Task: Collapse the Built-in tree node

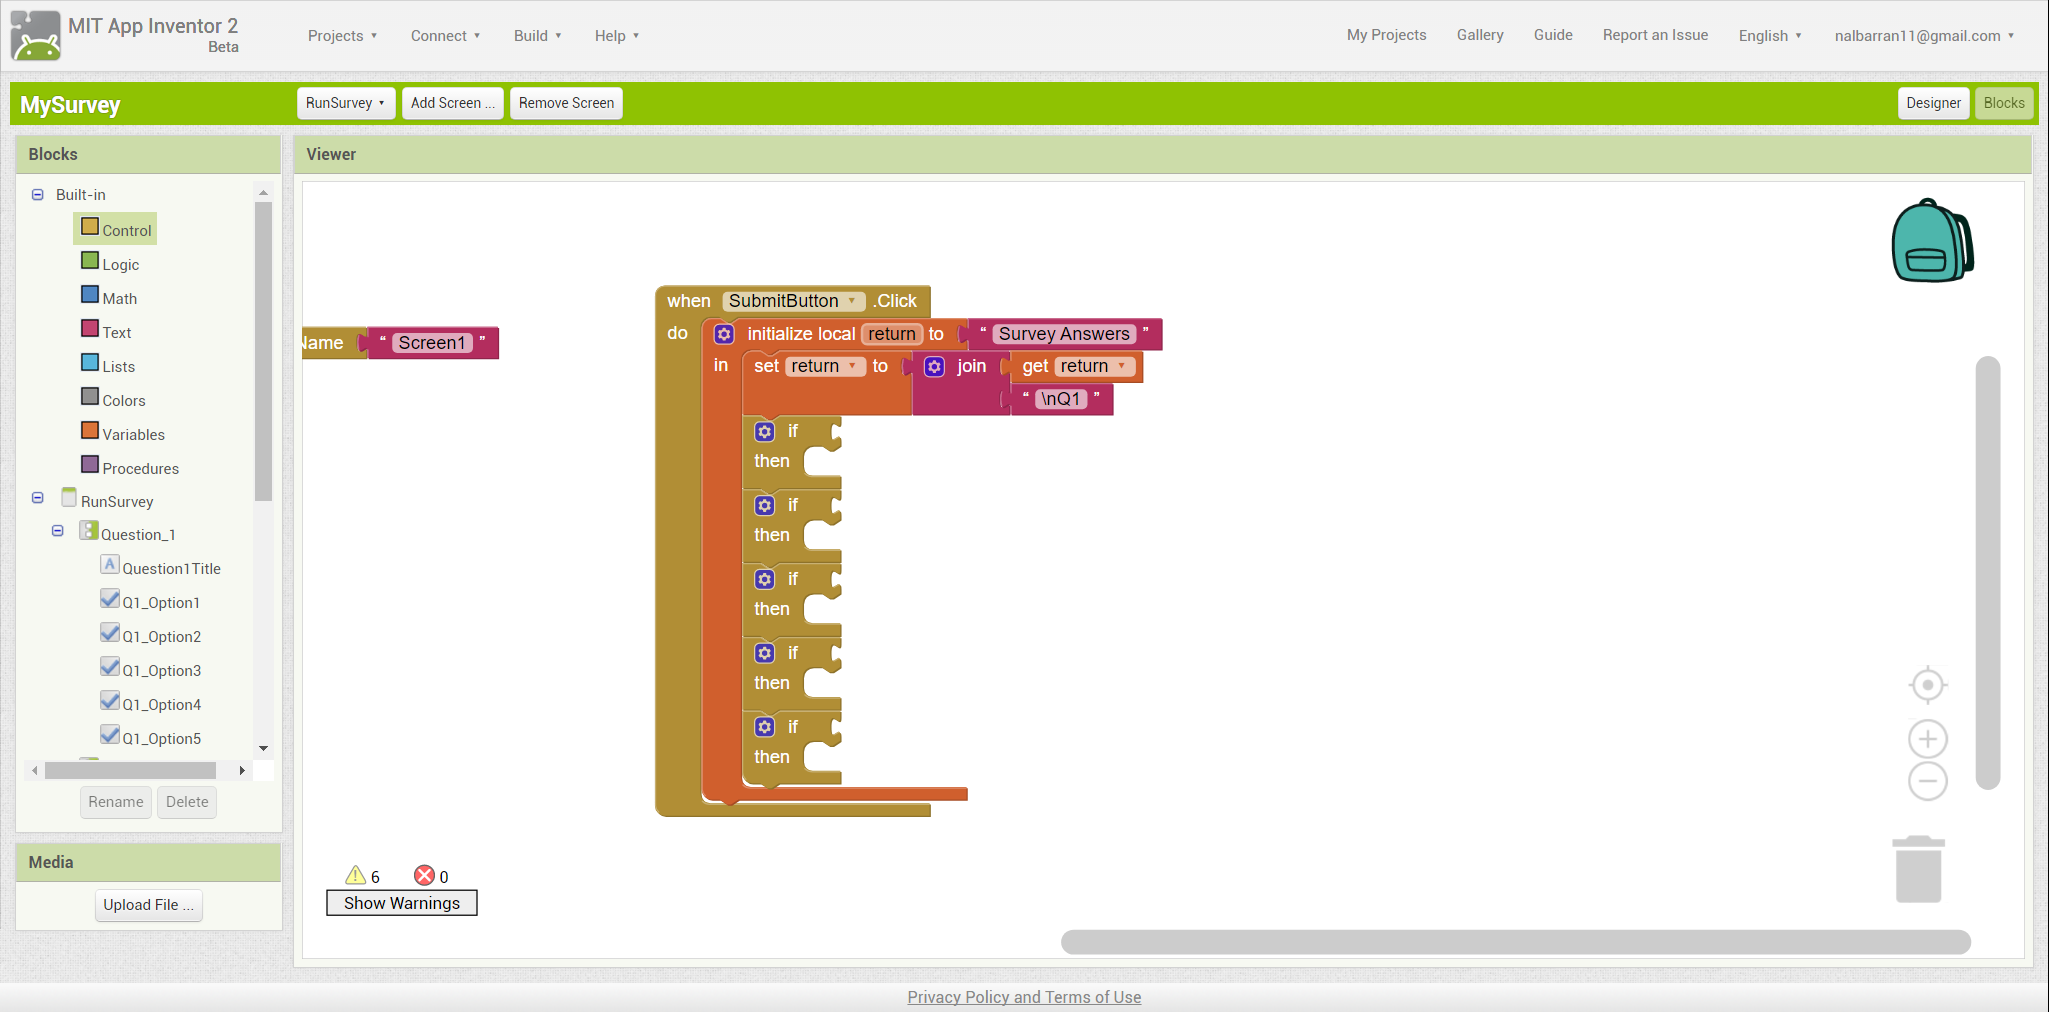Action: (x=38, y=195)
